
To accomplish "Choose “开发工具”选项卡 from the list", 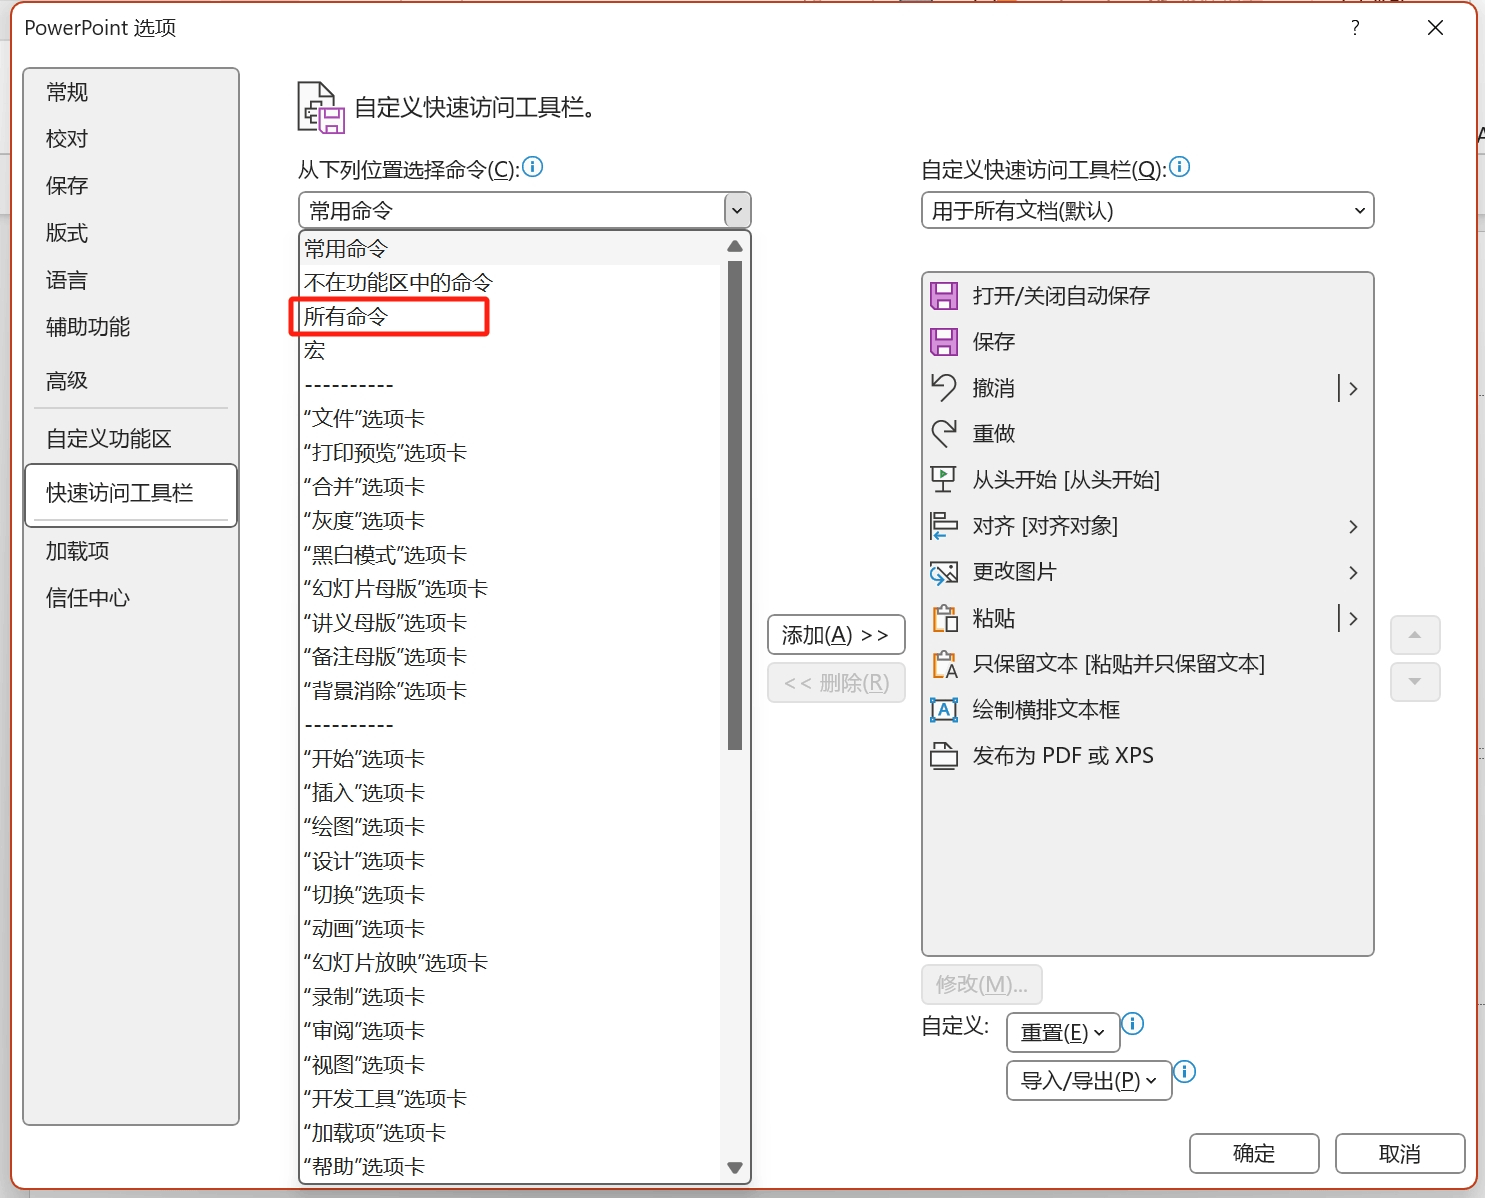I will tap(510, 1099).
